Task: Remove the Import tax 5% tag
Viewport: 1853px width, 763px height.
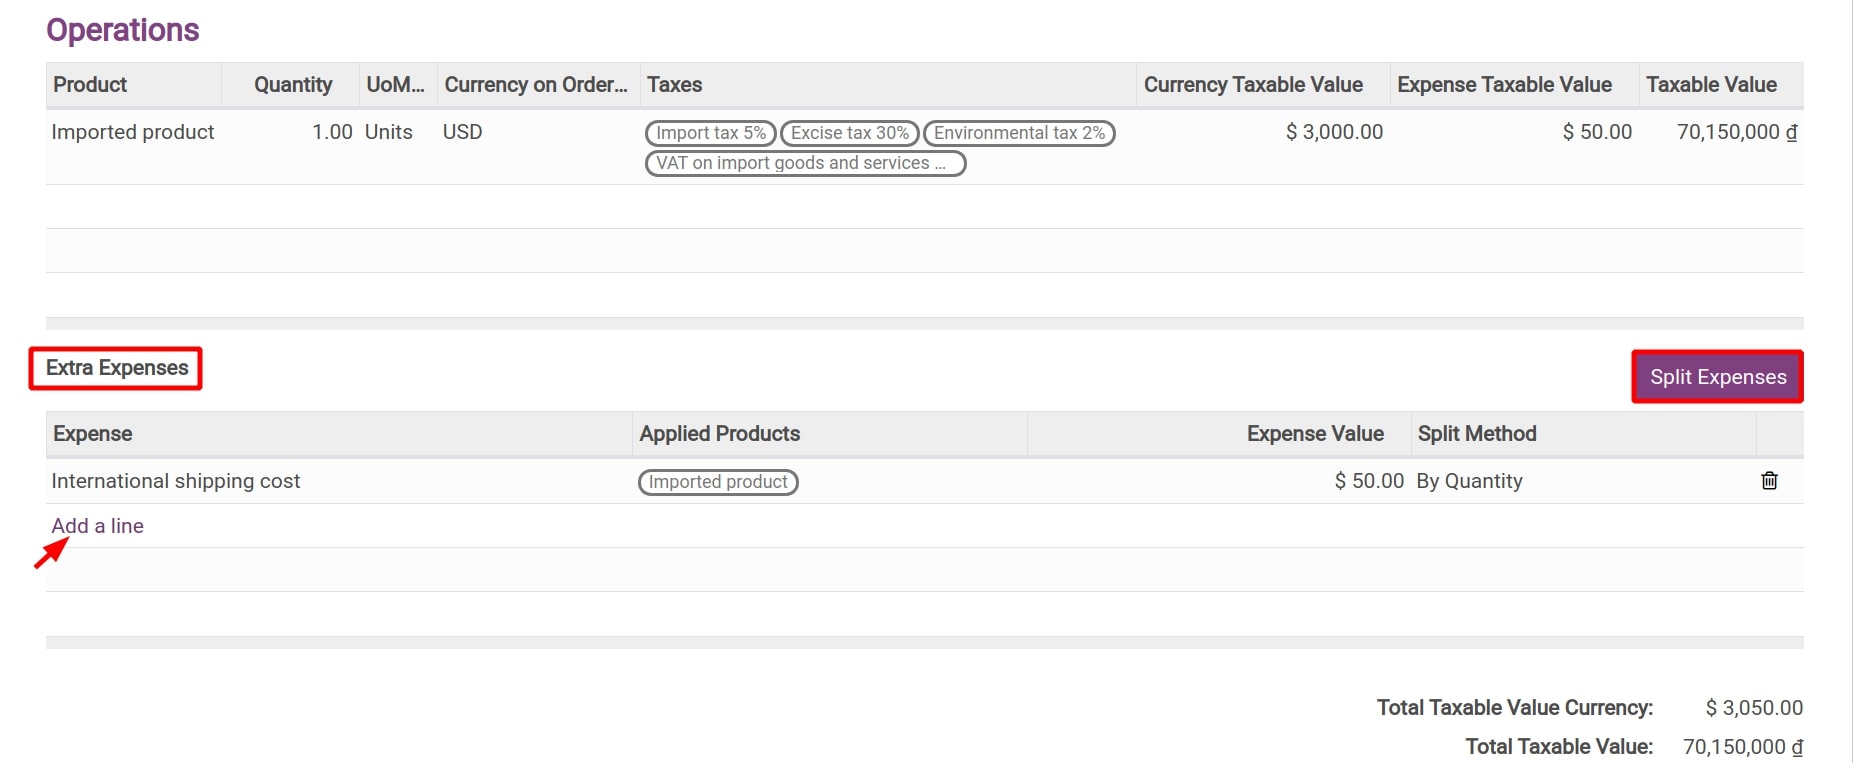Action: point(710,132)
